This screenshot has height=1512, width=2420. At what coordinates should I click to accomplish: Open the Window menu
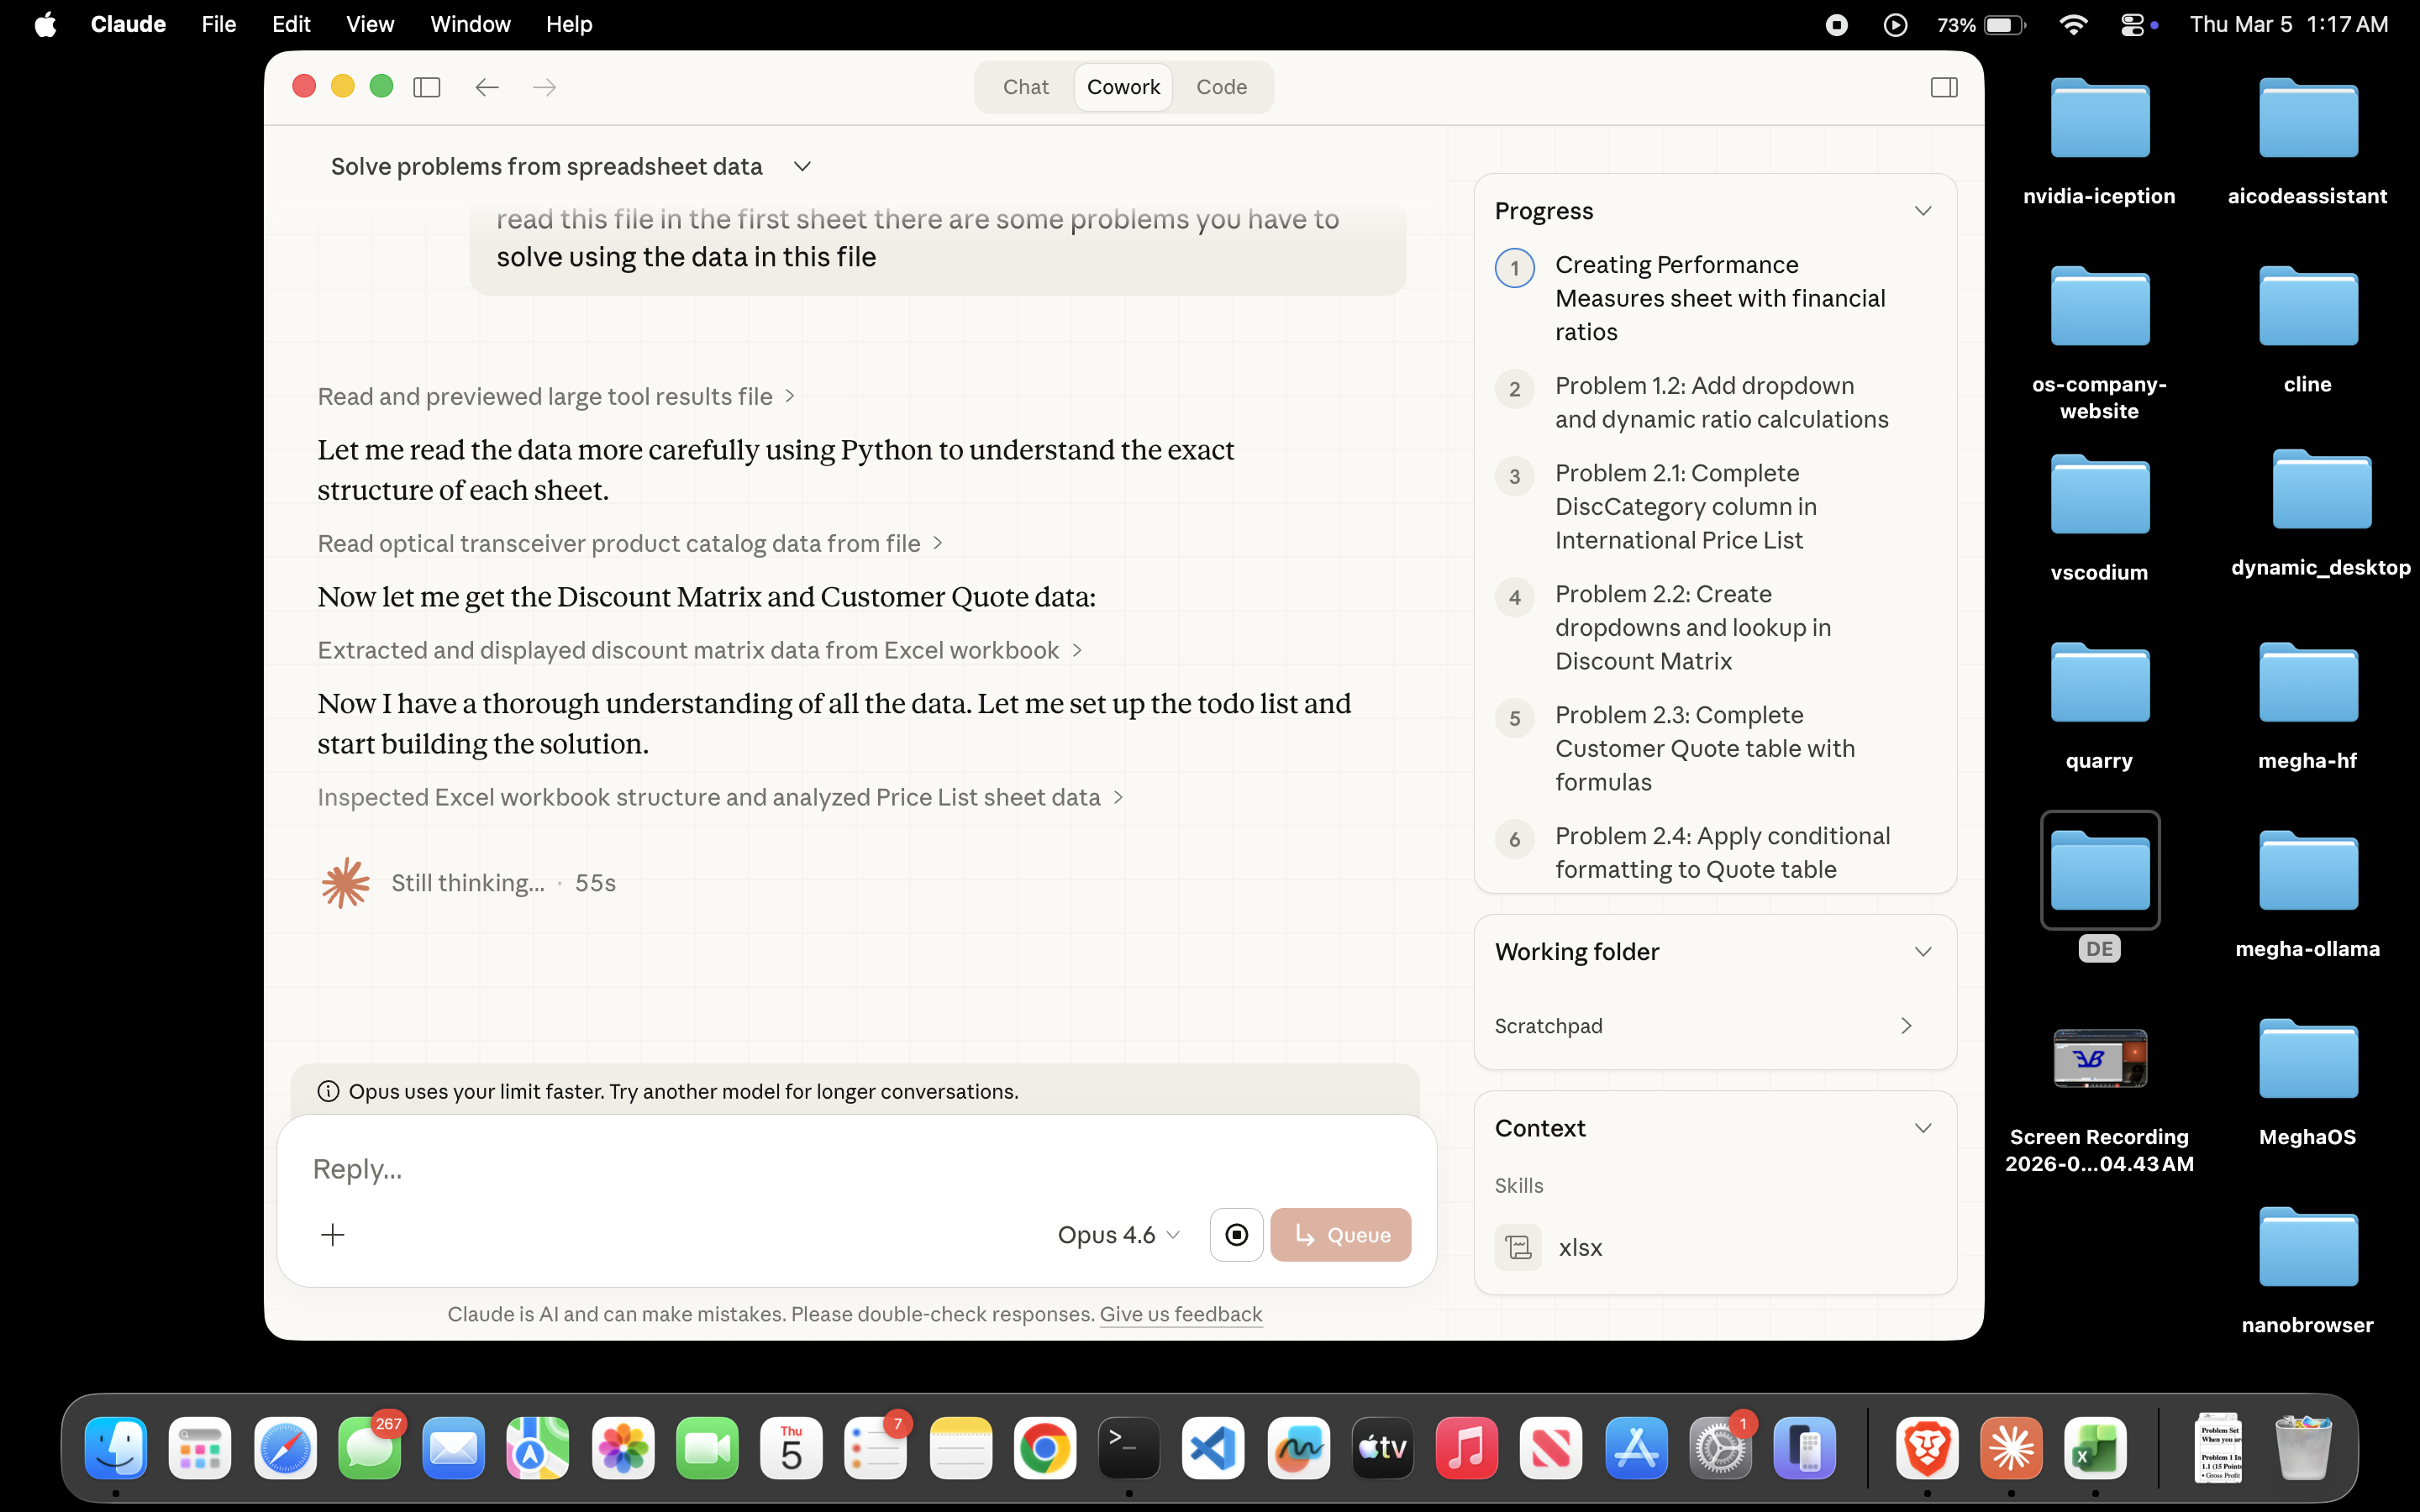pyautogui.click(x=470, y=24)
